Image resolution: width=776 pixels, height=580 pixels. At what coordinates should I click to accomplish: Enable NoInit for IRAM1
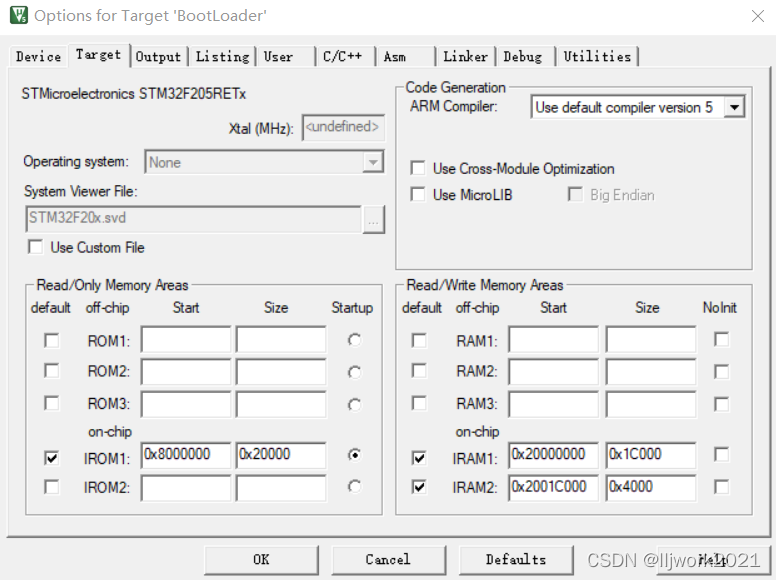pyautogui.click(x=722, y=454)
